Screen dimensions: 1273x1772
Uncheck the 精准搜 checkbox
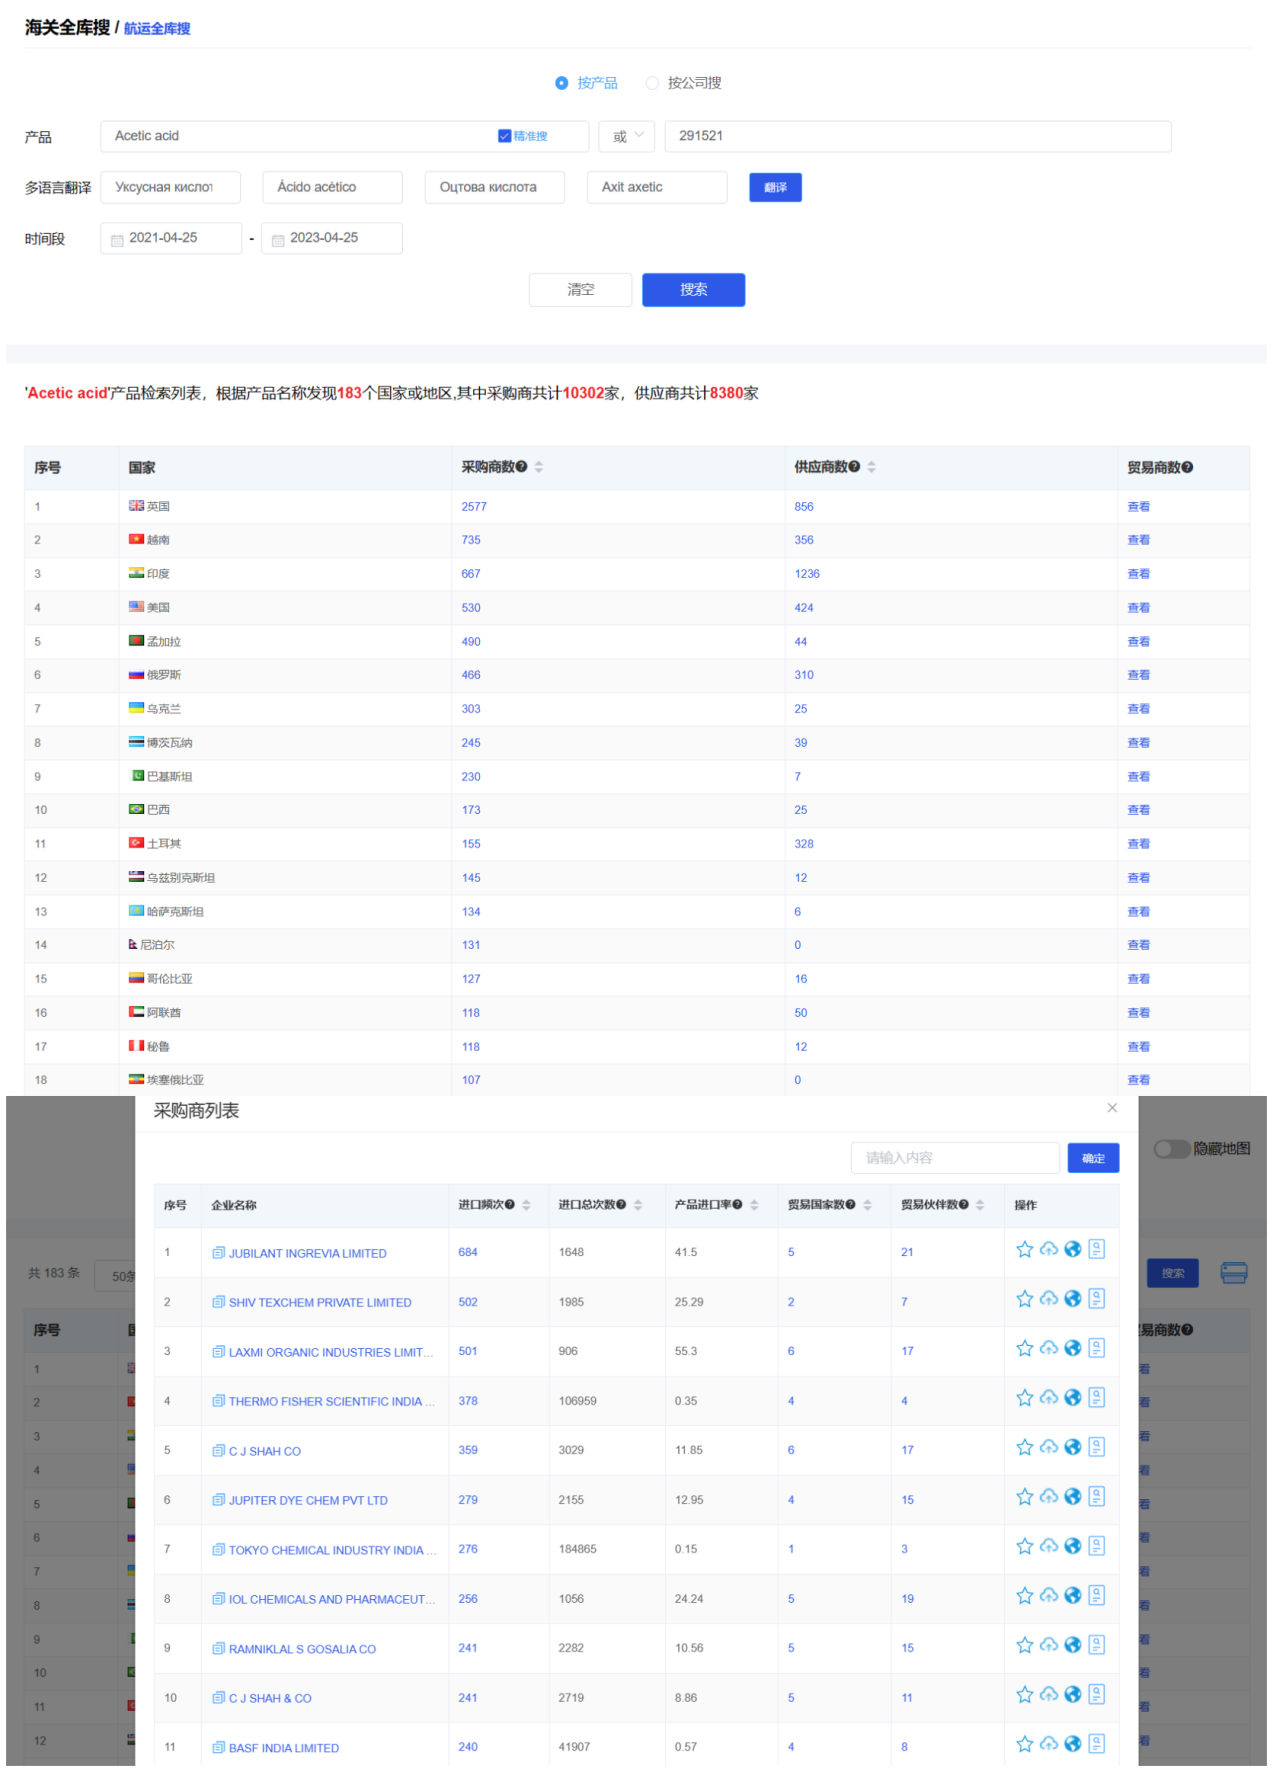point(504,136)
